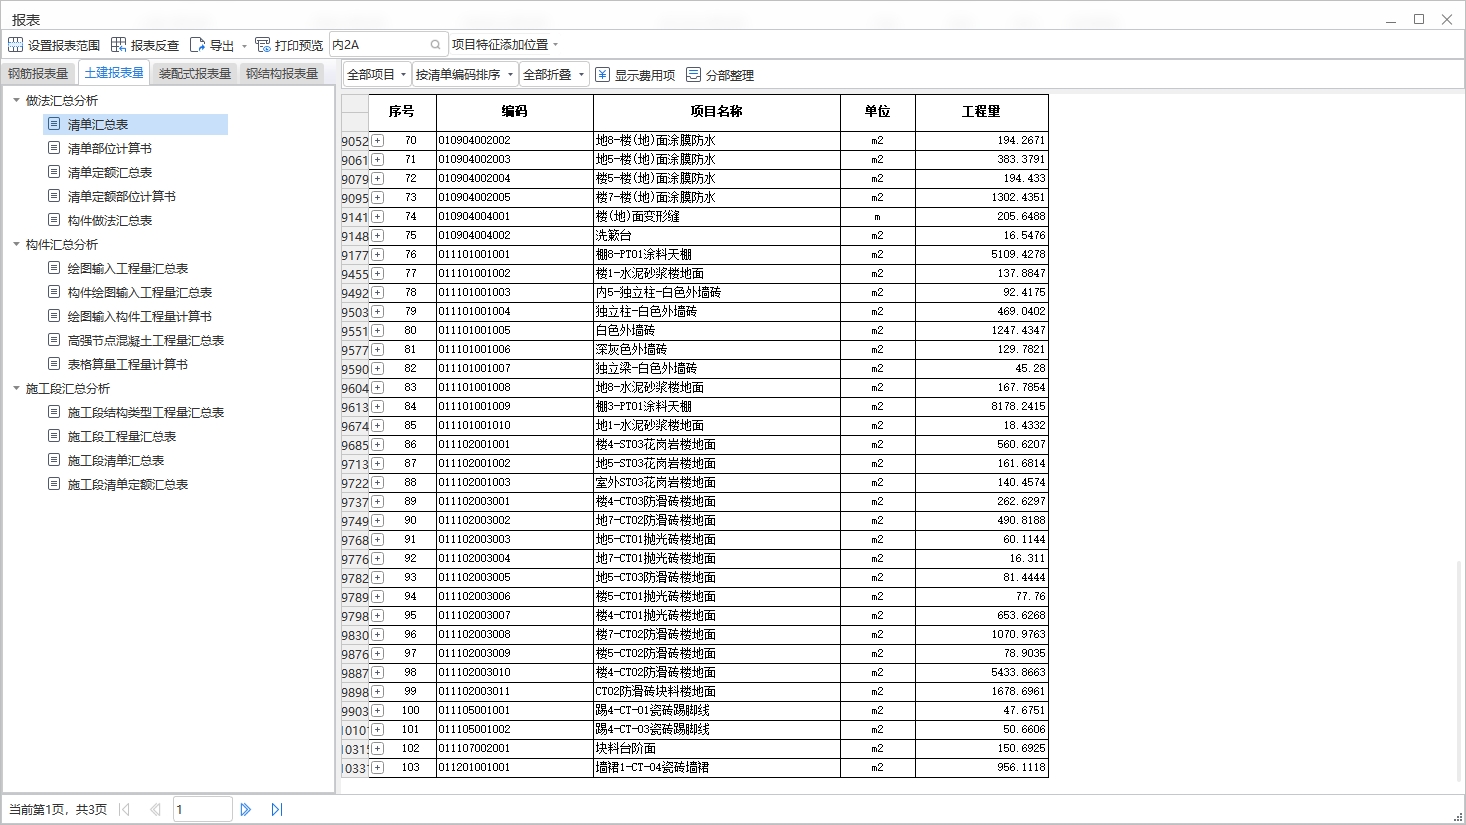
Task: Click the 分部整理 icon
Action: point(693,74)
